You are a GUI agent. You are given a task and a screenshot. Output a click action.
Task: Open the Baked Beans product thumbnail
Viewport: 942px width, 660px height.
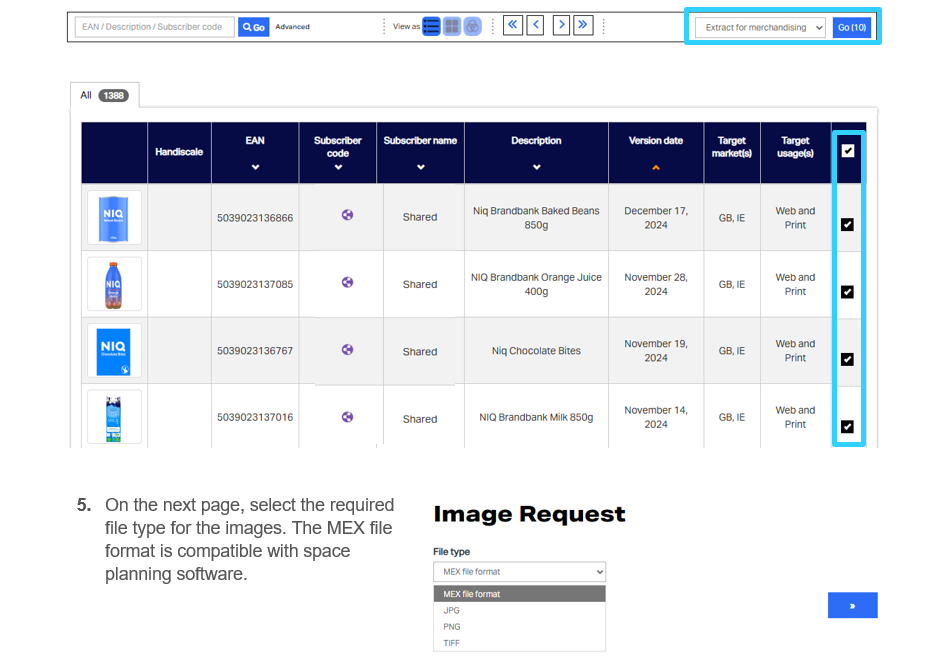tap(114, 217)
